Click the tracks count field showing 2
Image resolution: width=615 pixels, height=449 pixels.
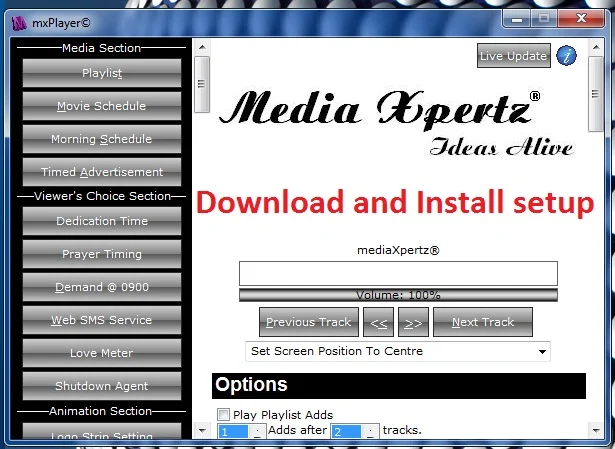(x=346, y=431)
